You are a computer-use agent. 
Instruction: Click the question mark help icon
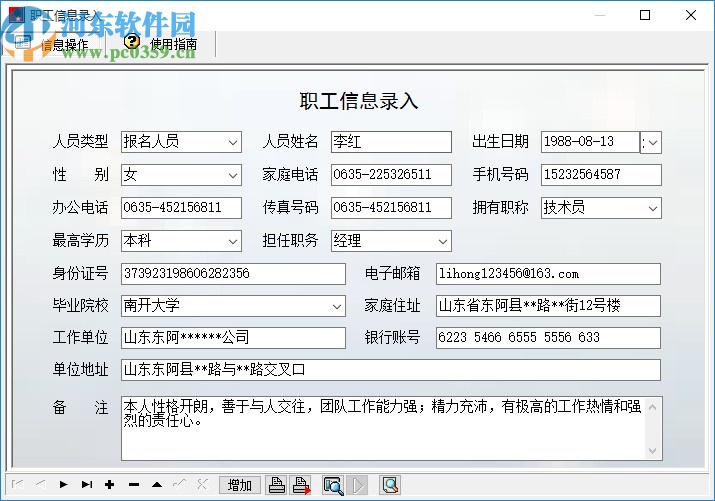pos(132,42)
